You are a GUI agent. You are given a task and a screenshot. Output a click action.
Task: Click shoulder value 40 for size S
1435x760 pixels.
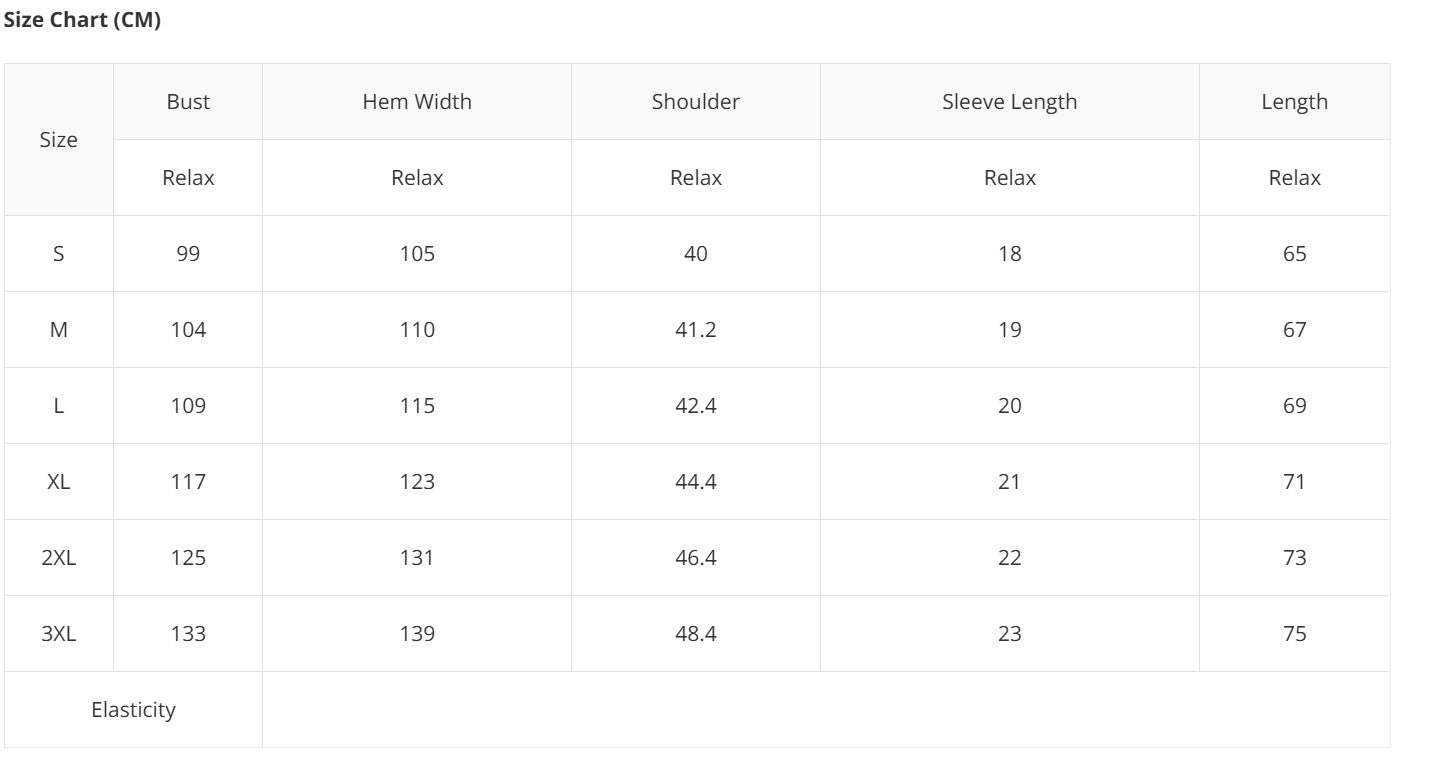(696, 254)
